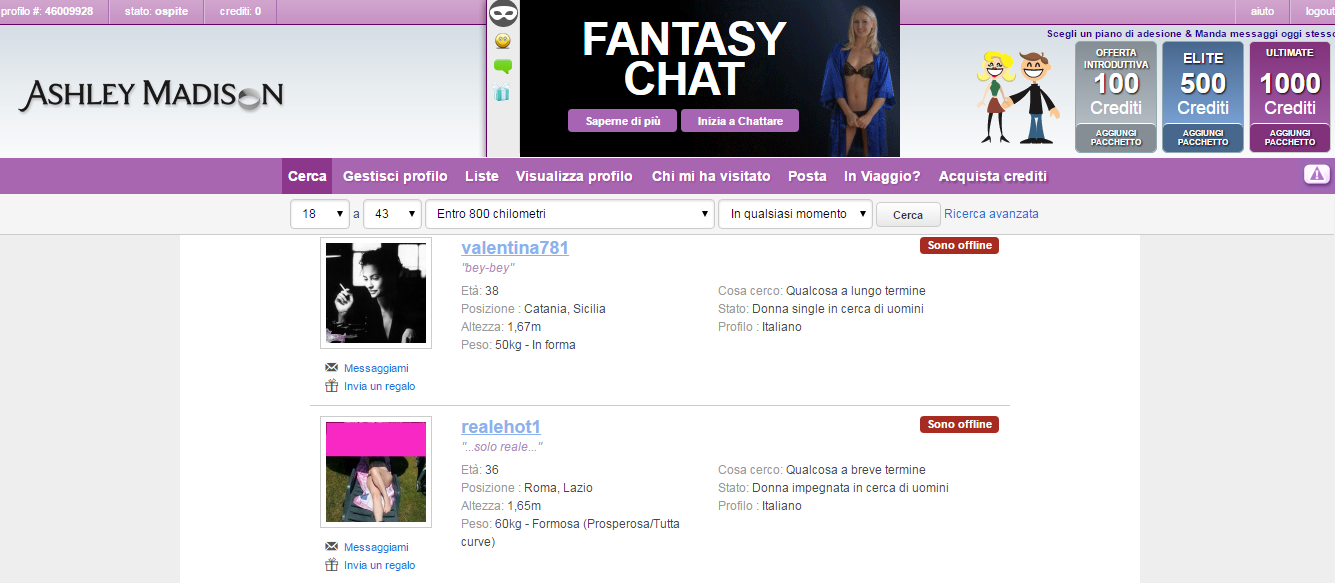The width and height of the screenshot is (1335, 583).
Task: Click the envelope icon under valentina781's photo
Action: (x=331, y=368)
